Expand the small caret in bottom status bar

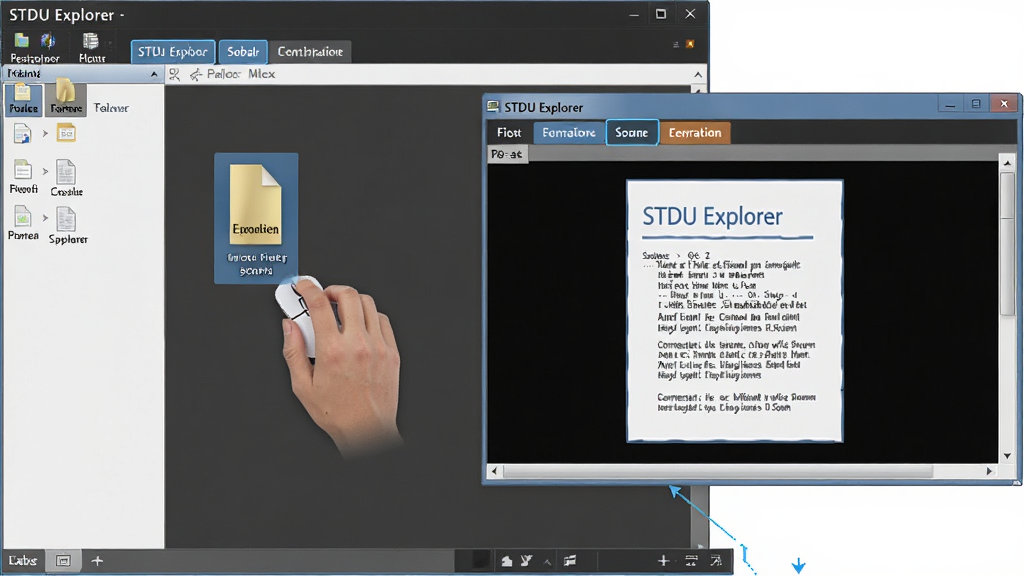pyautogui.click(x=547, y=562)
